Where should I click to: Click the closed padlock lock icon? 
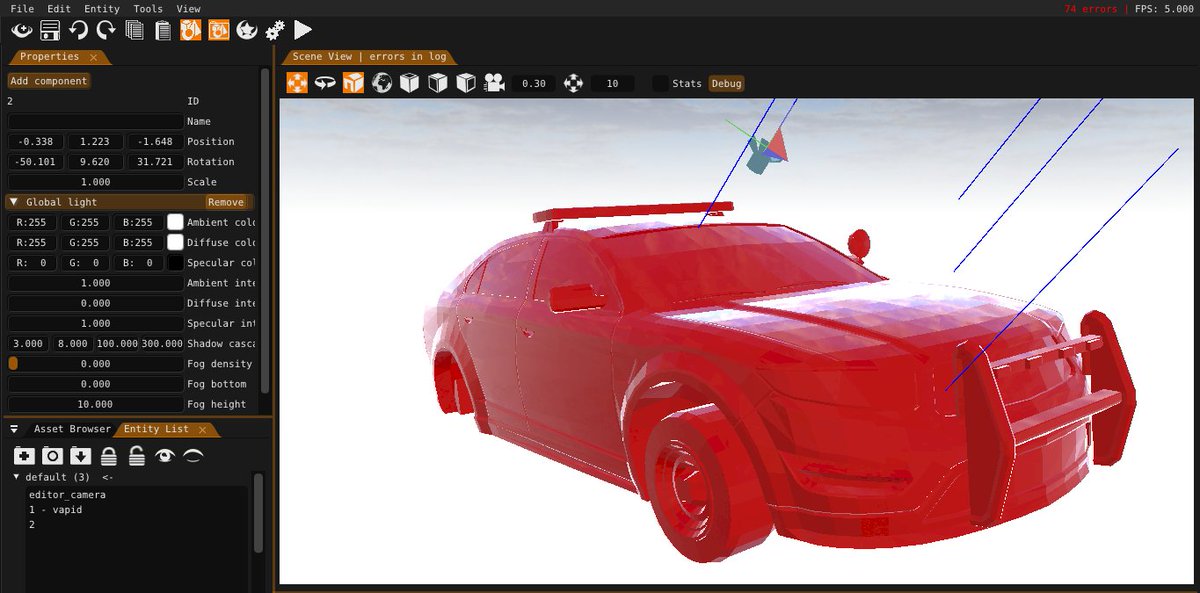click(109, 456)
